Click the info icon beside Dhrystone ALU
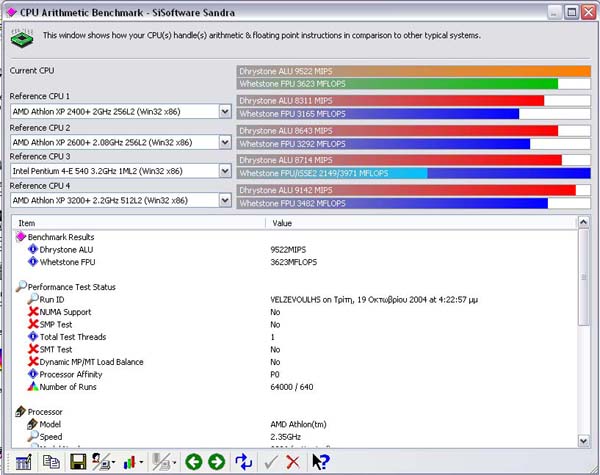The image size is (600, 475). (x=33, y=249)
